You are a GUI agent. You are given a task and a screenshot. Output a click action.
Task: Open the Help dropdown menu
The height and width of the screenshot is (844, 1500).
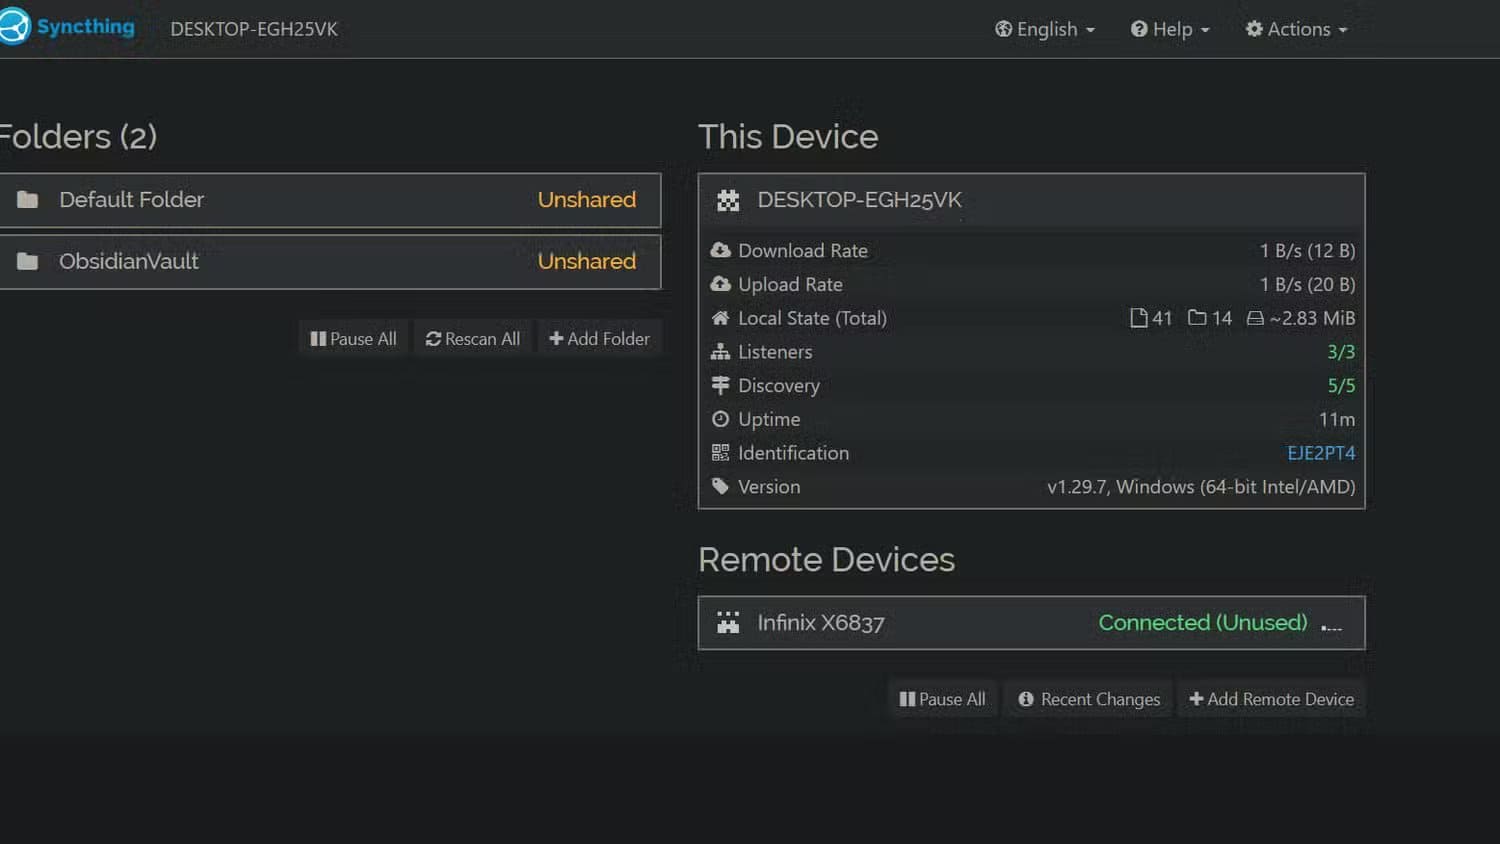pos(1170,29)
